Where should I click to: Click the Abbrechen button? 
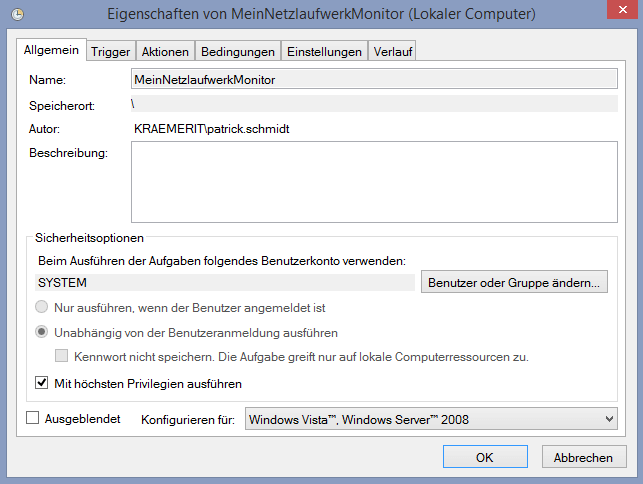[584, 457]
